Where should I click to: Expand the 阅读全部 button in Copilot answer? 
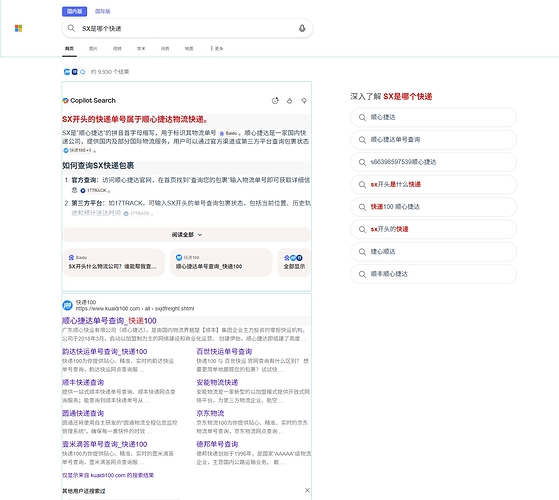187,234
